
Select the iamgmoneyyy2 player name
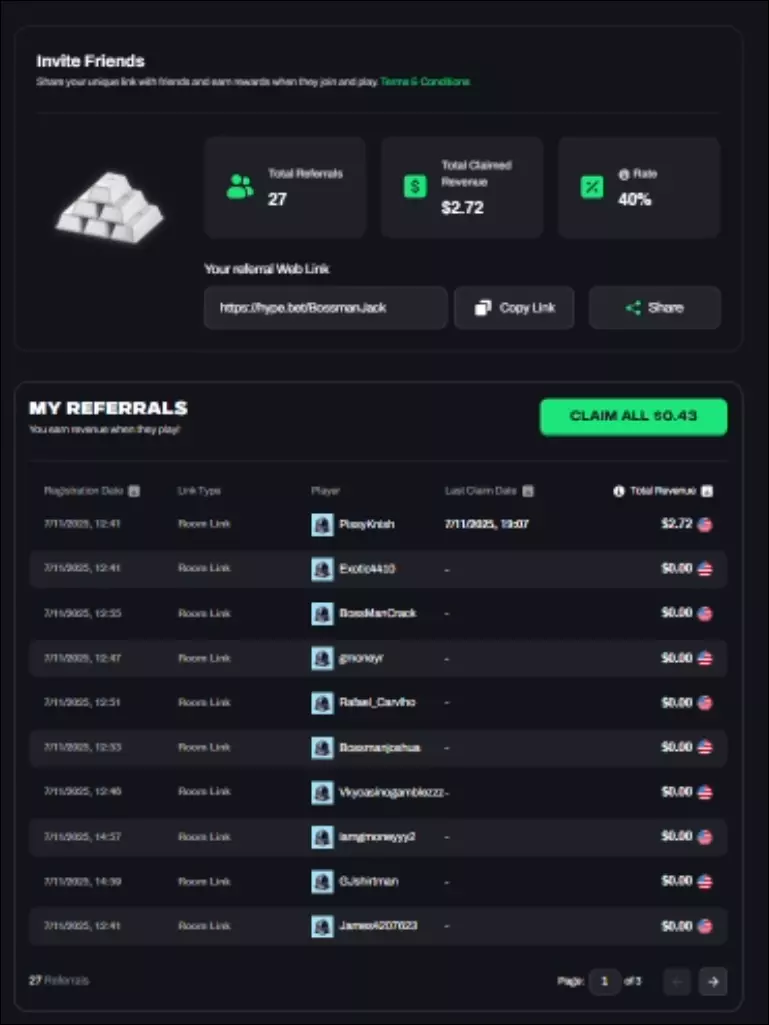(377, 837)
